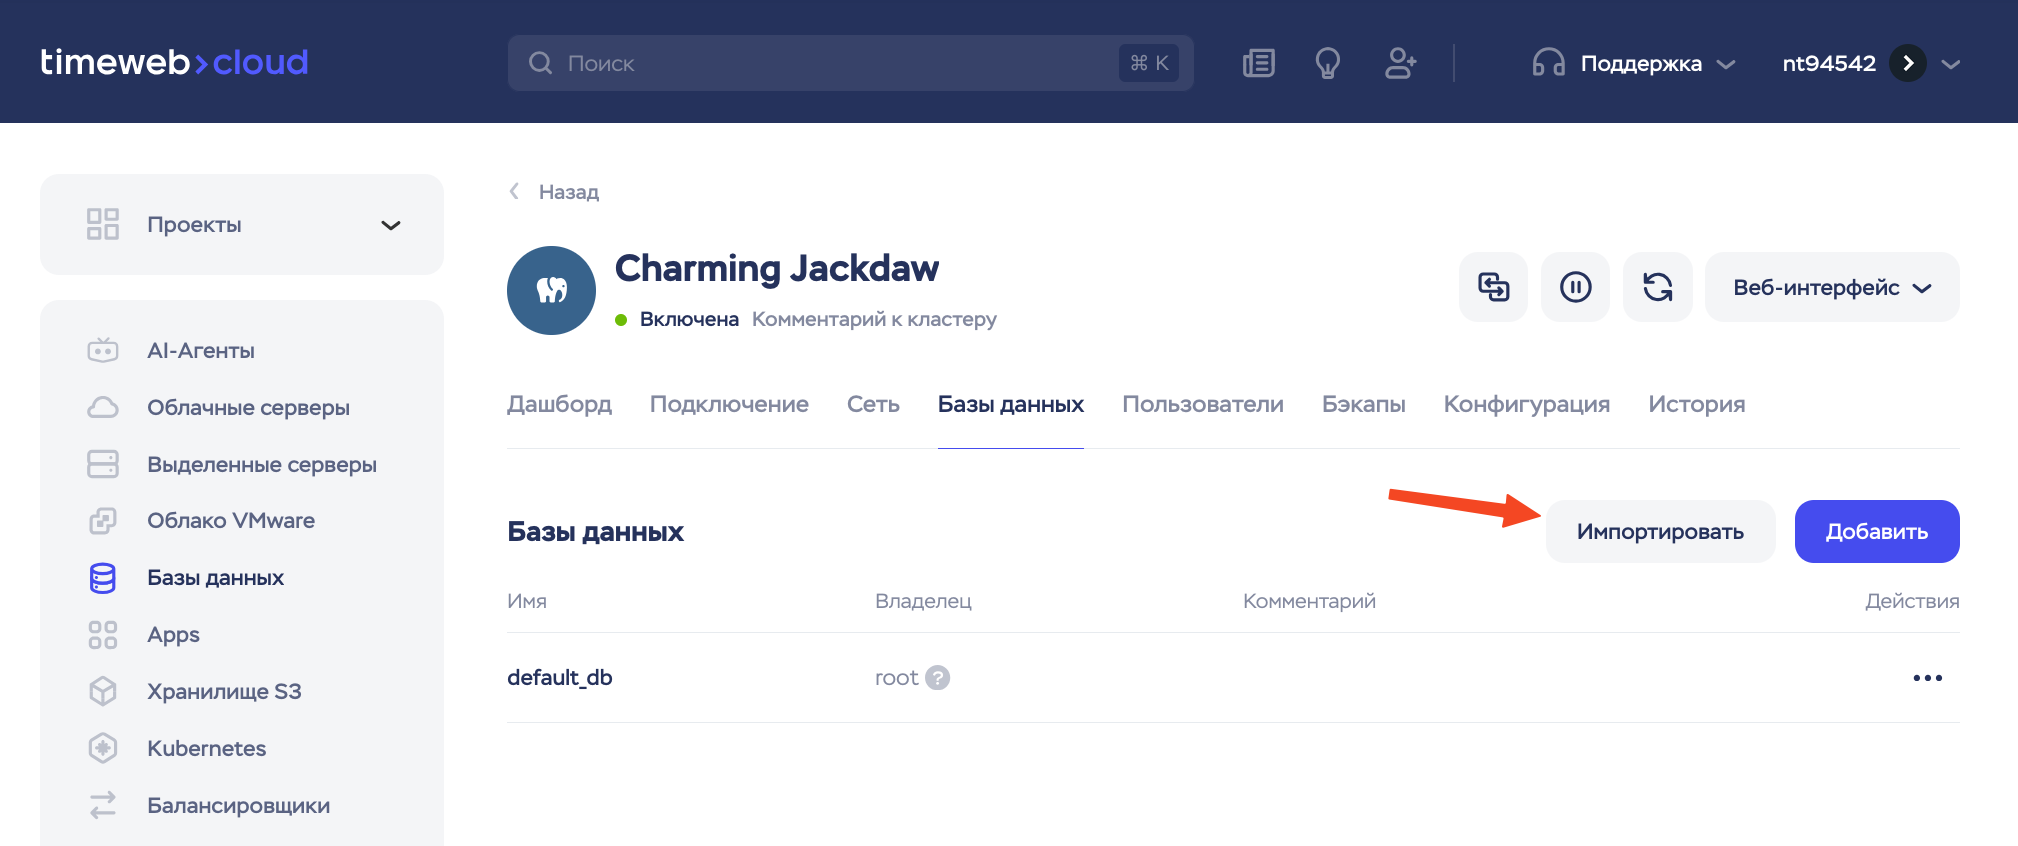The height and width of the screenshot is (846, 2018).
Task: Click the Импортировать button
Action: [x=1660, y=531]
